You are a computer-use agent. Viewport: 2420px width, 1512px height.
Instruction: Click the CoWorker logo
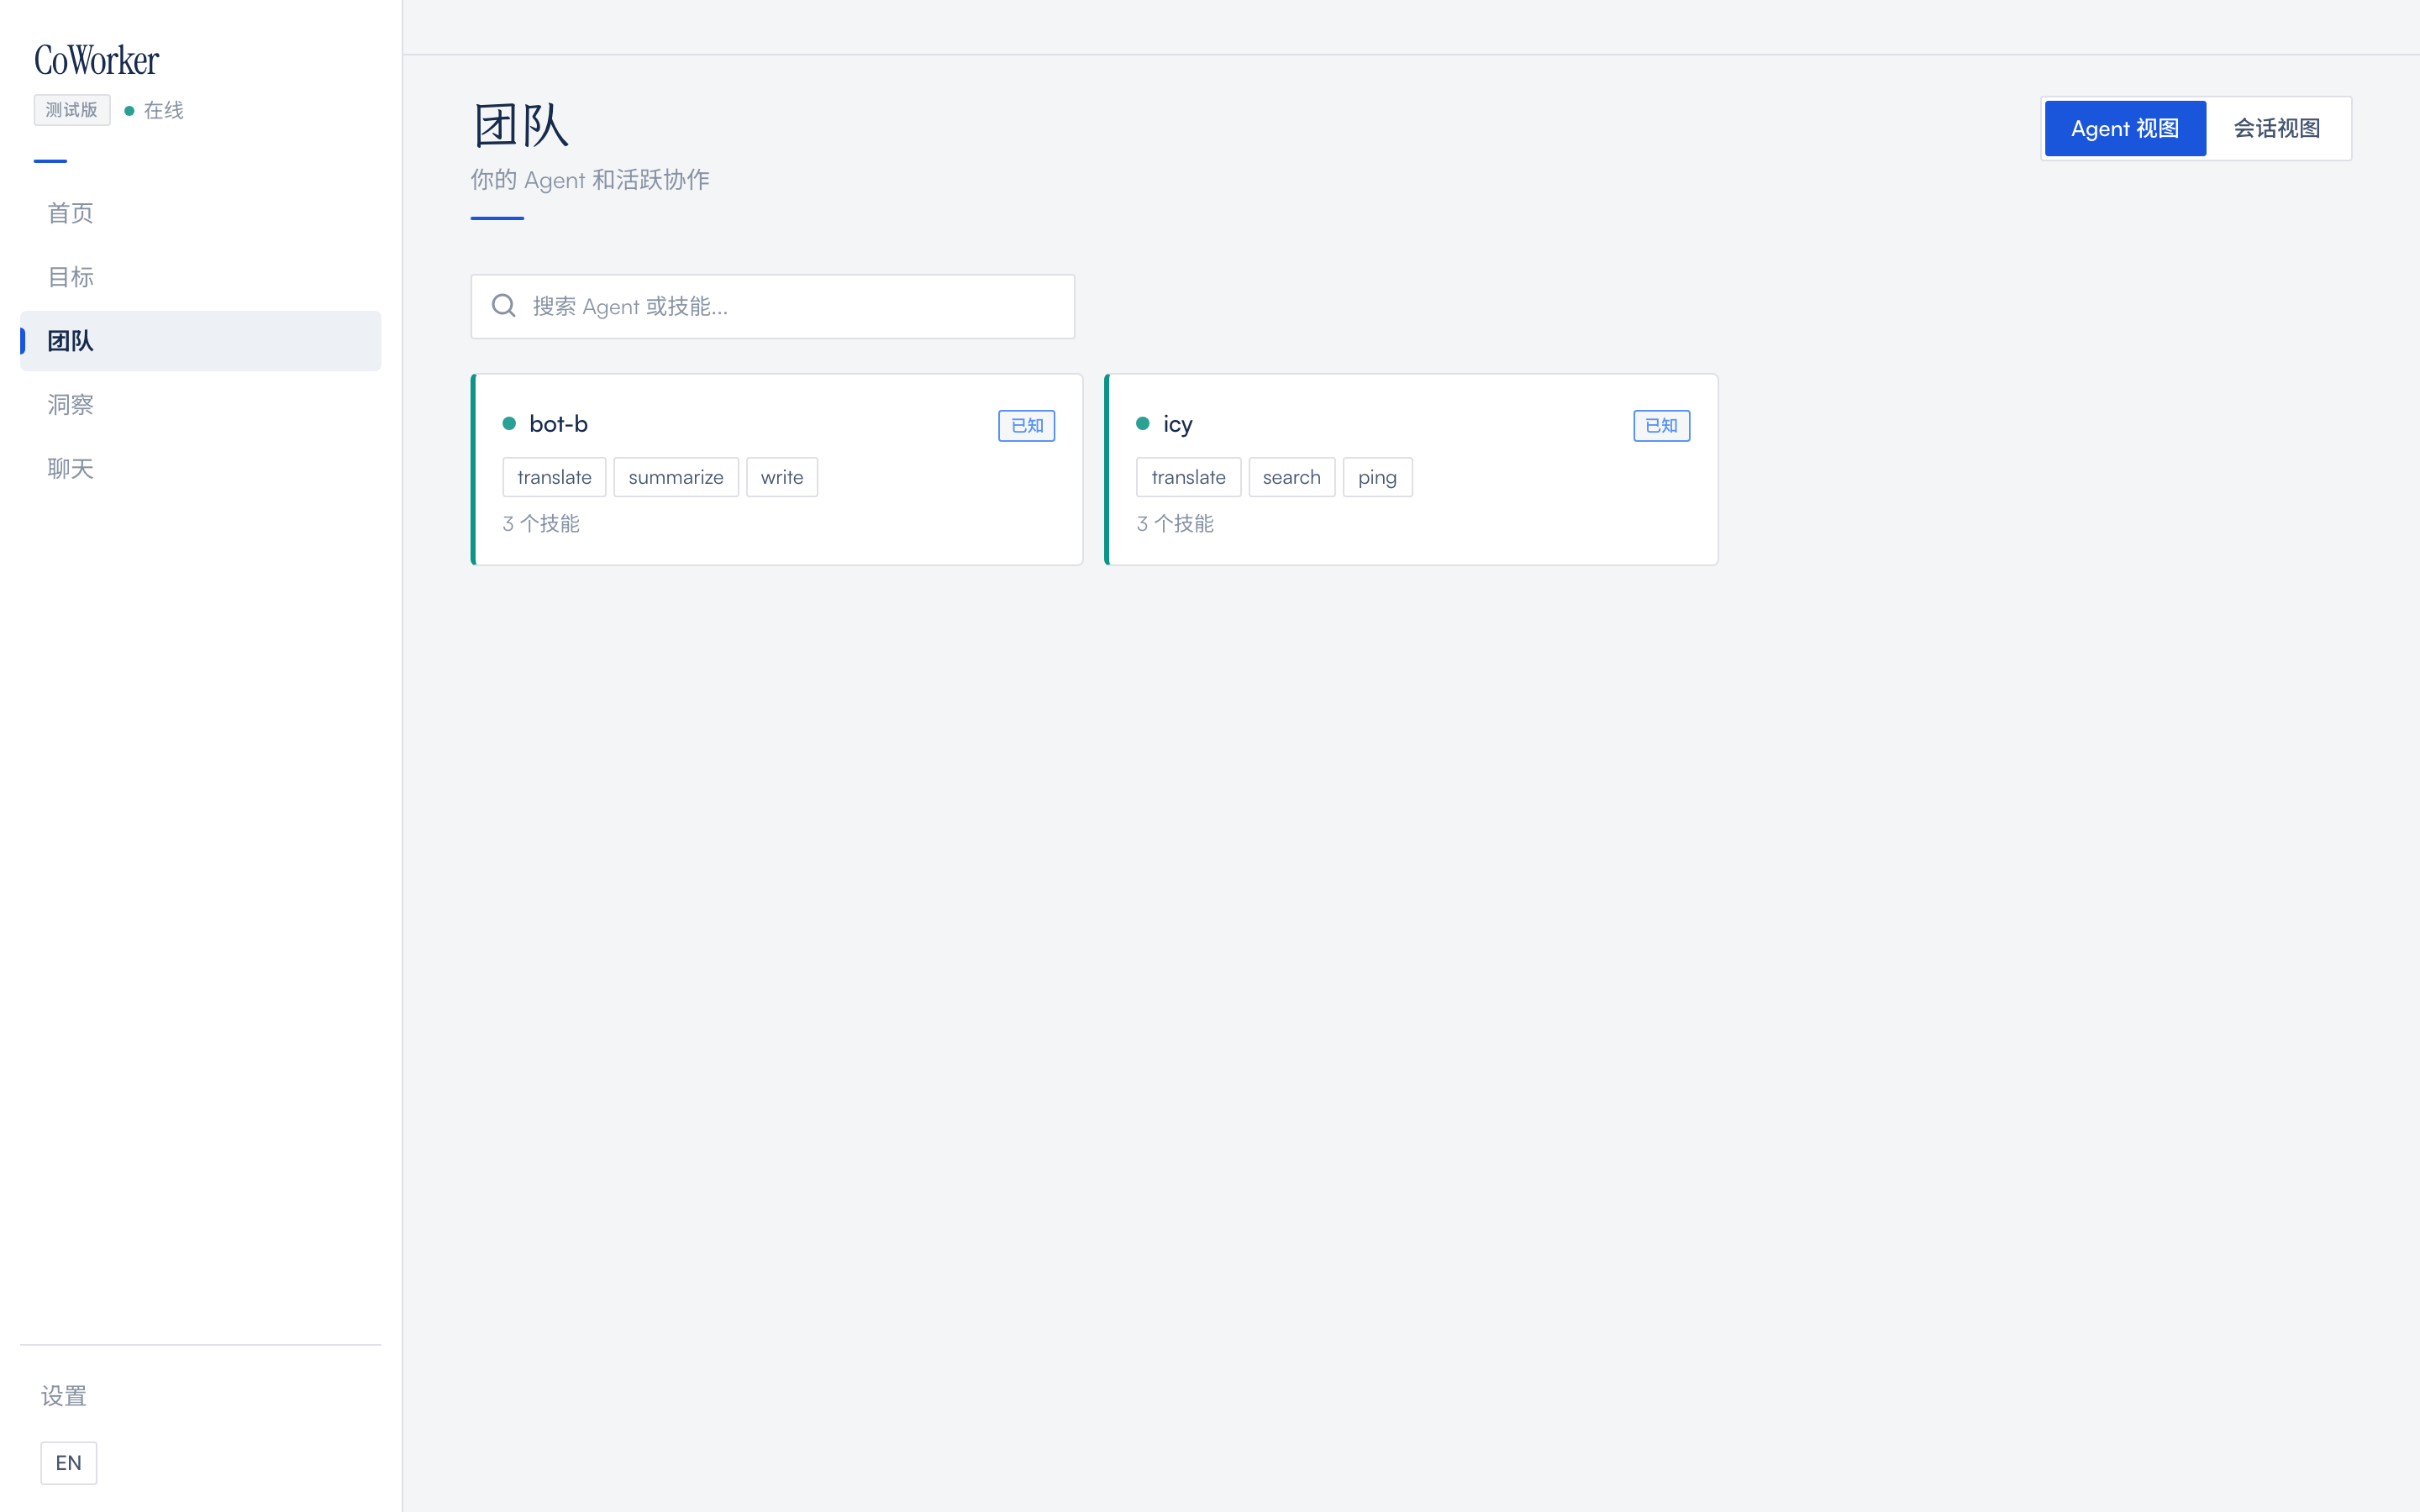97,60
